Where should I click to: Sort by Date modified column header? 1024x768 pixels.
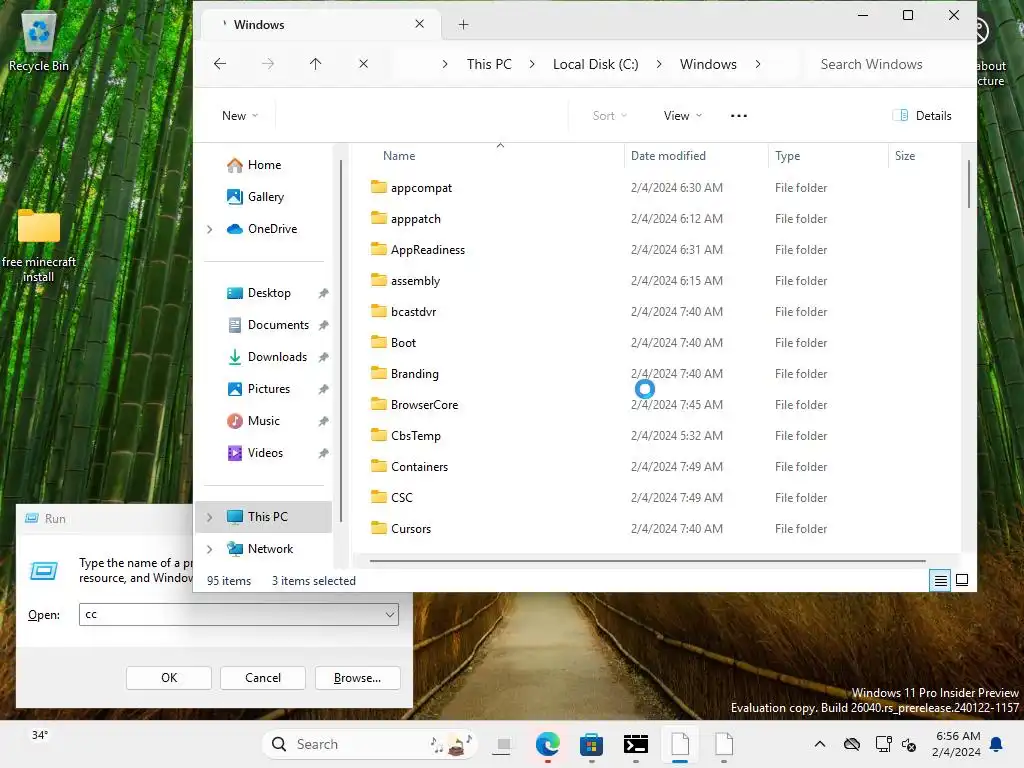coord(668,156)
